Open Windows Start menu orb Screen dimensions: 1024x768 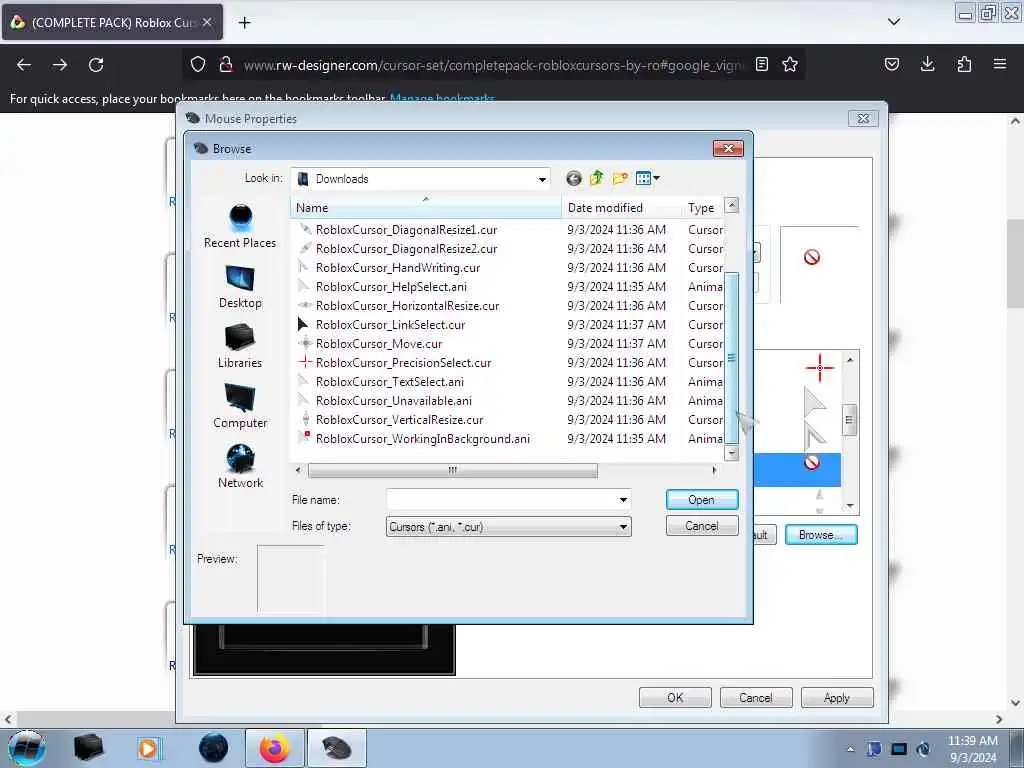(27, 748)
